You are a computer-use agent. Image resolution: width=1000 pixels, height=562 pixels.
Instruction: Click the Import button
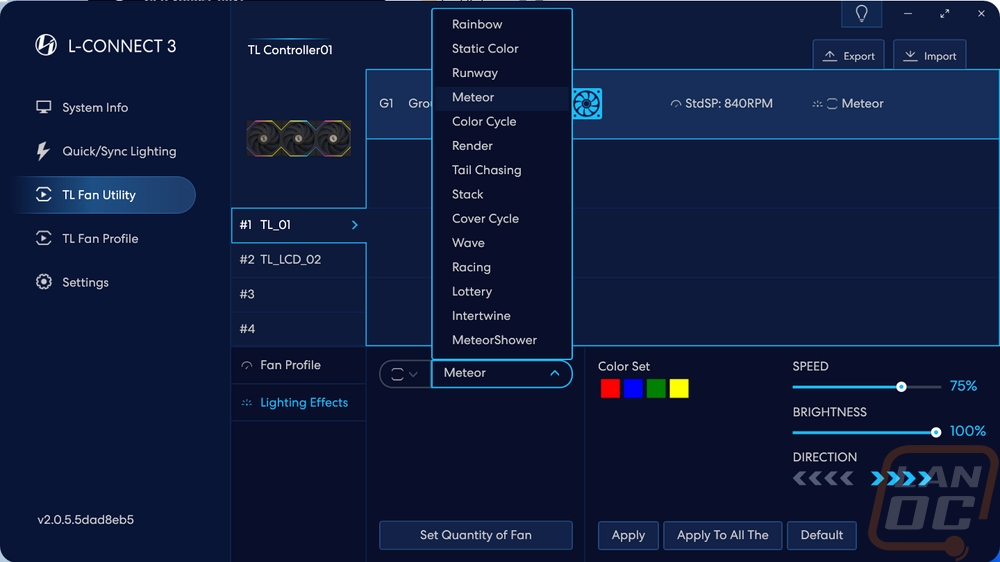930,56
